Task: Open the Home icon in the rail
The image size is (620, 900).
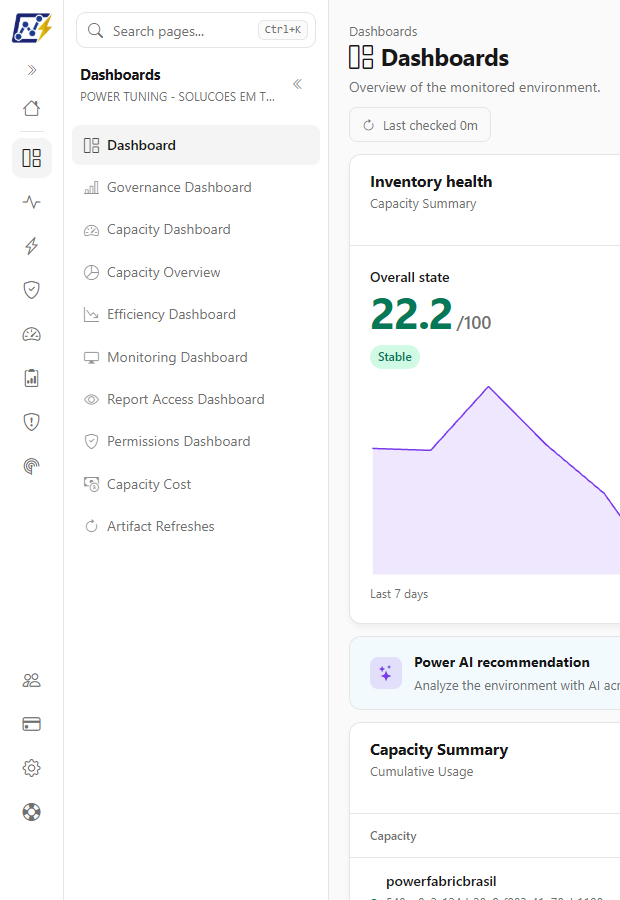Action: tap(32, 108)
